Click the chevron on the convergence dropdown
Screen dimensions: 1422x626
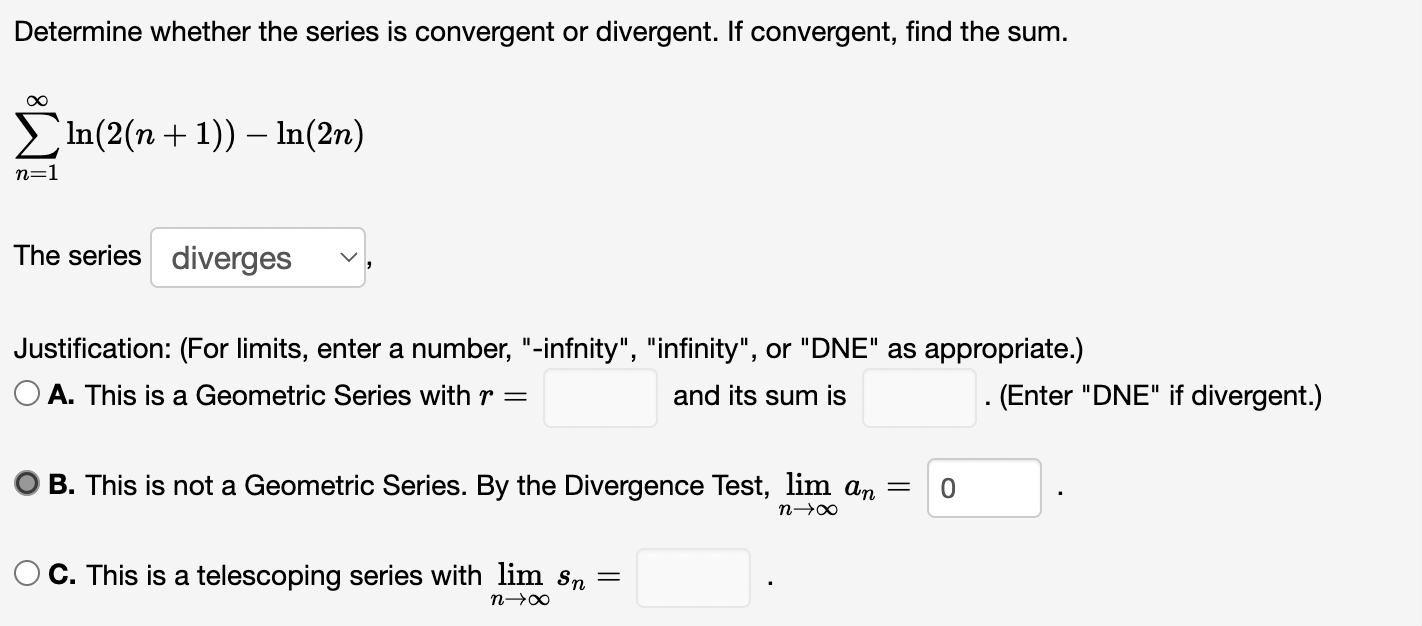tap(347, 258)
